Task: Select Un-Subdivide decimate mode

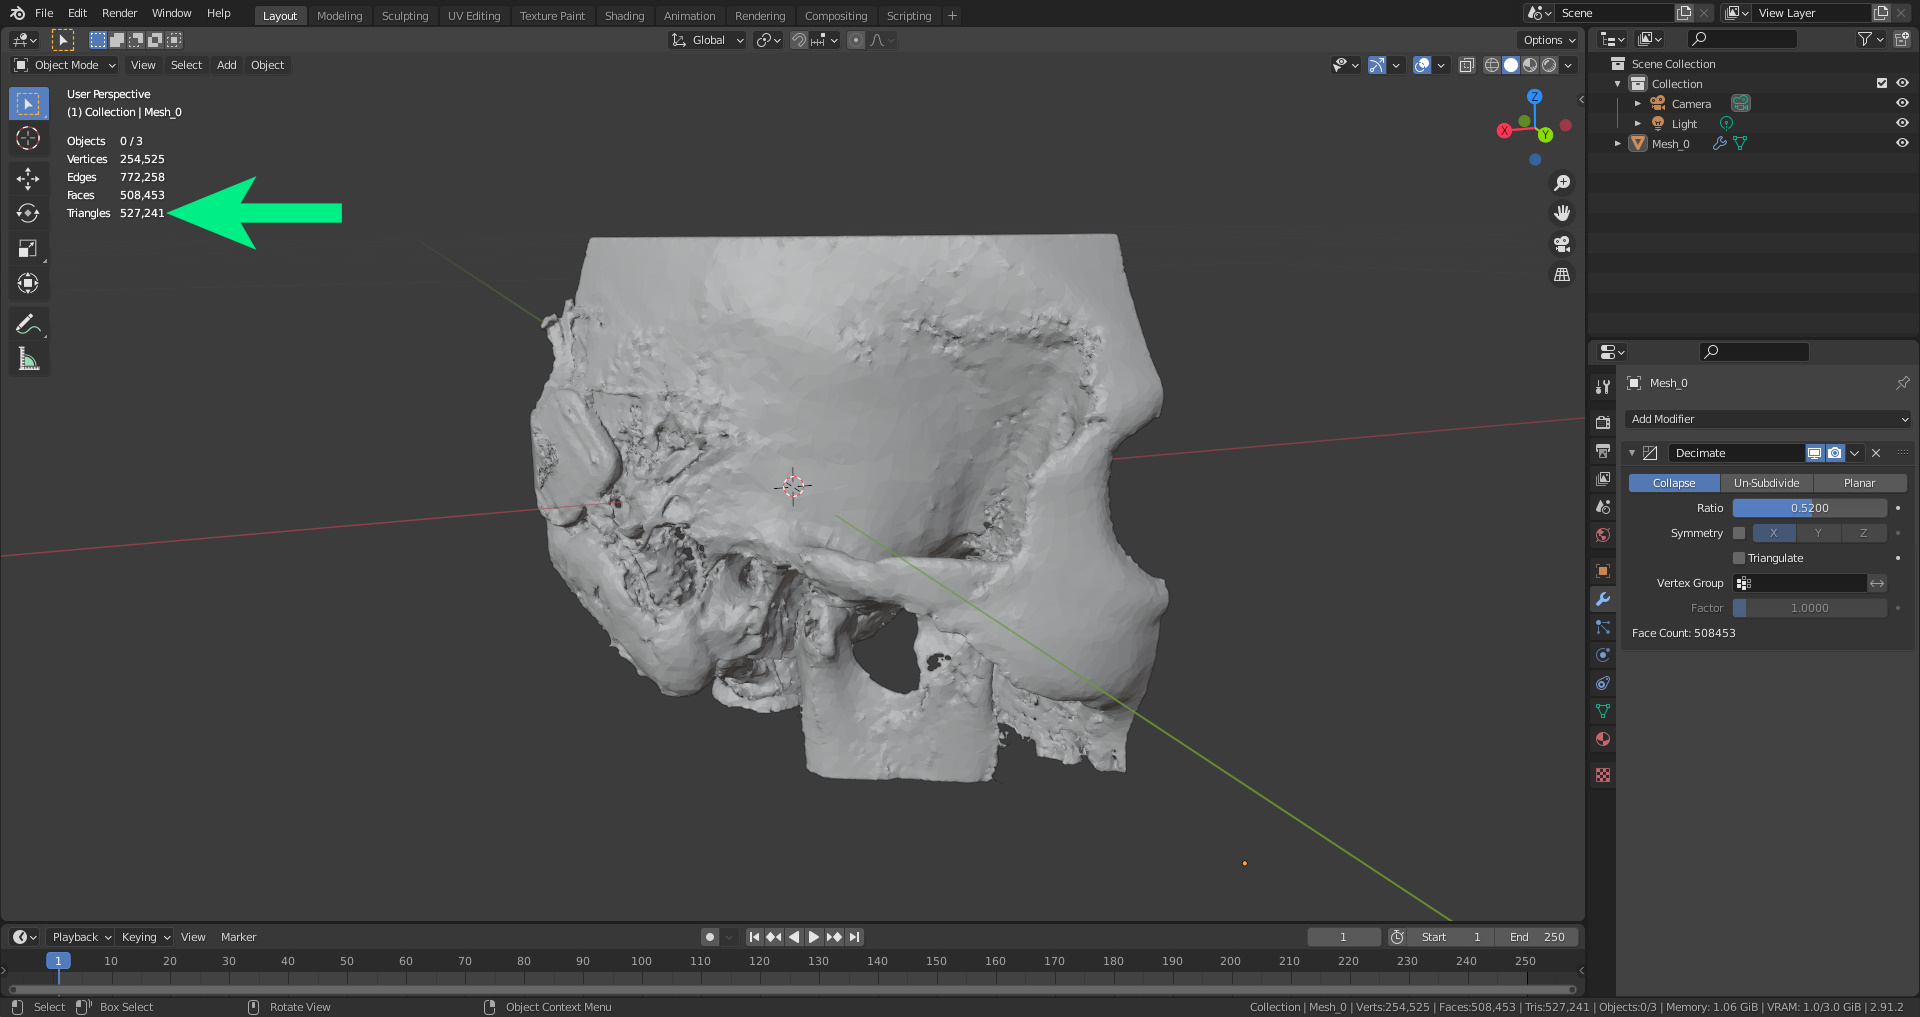Action: tap(1766, 483)
